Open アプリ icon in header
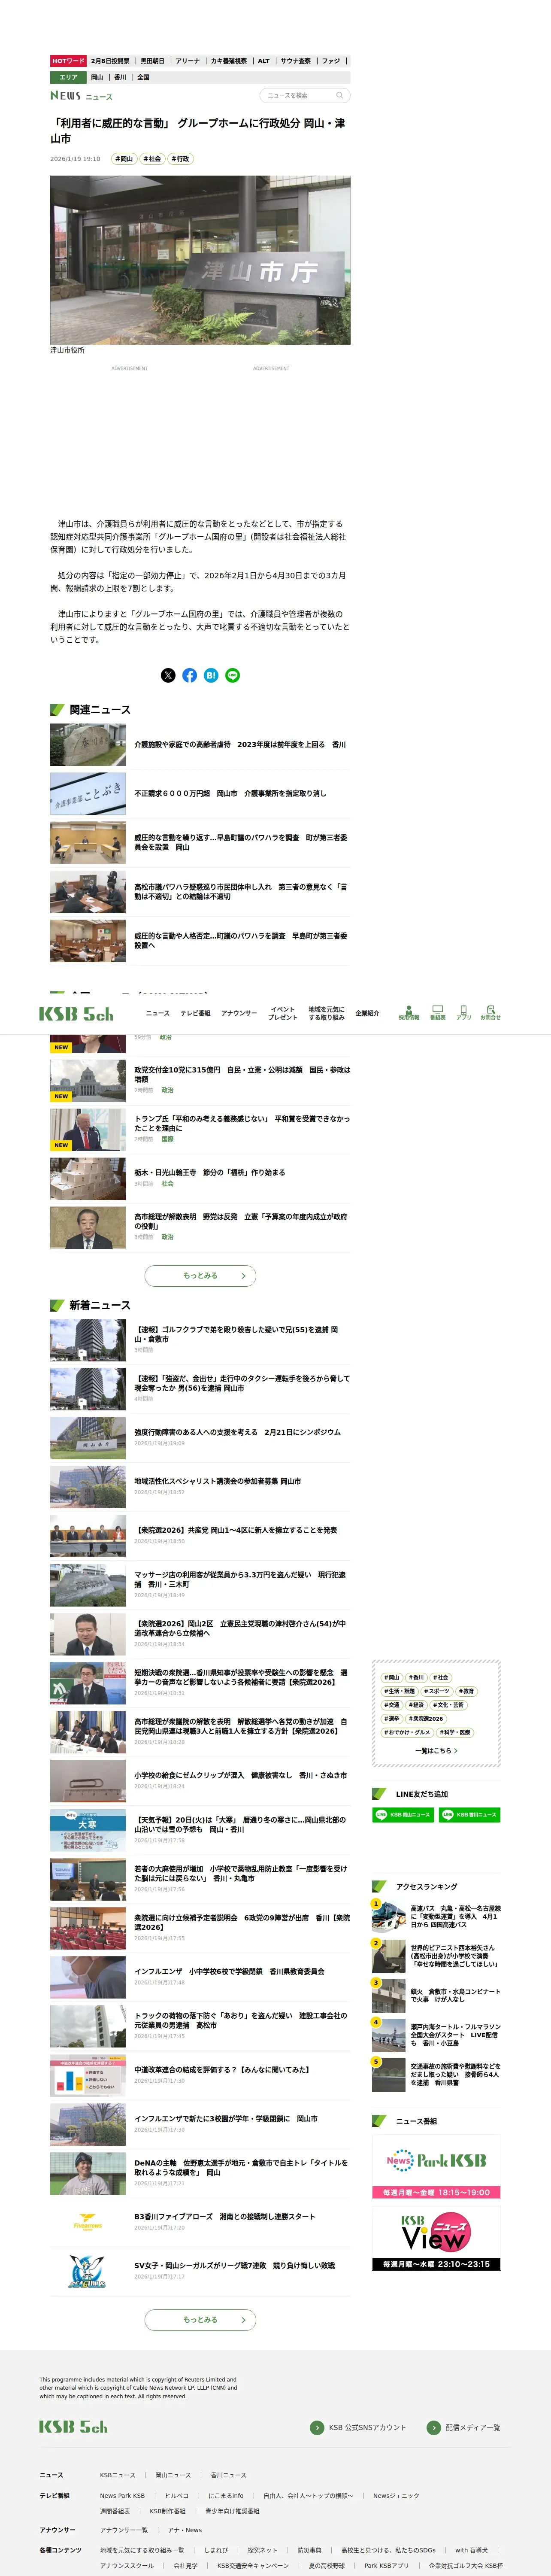The height and width of the screenshot is (2576, 551). (x=464, y=1012)
